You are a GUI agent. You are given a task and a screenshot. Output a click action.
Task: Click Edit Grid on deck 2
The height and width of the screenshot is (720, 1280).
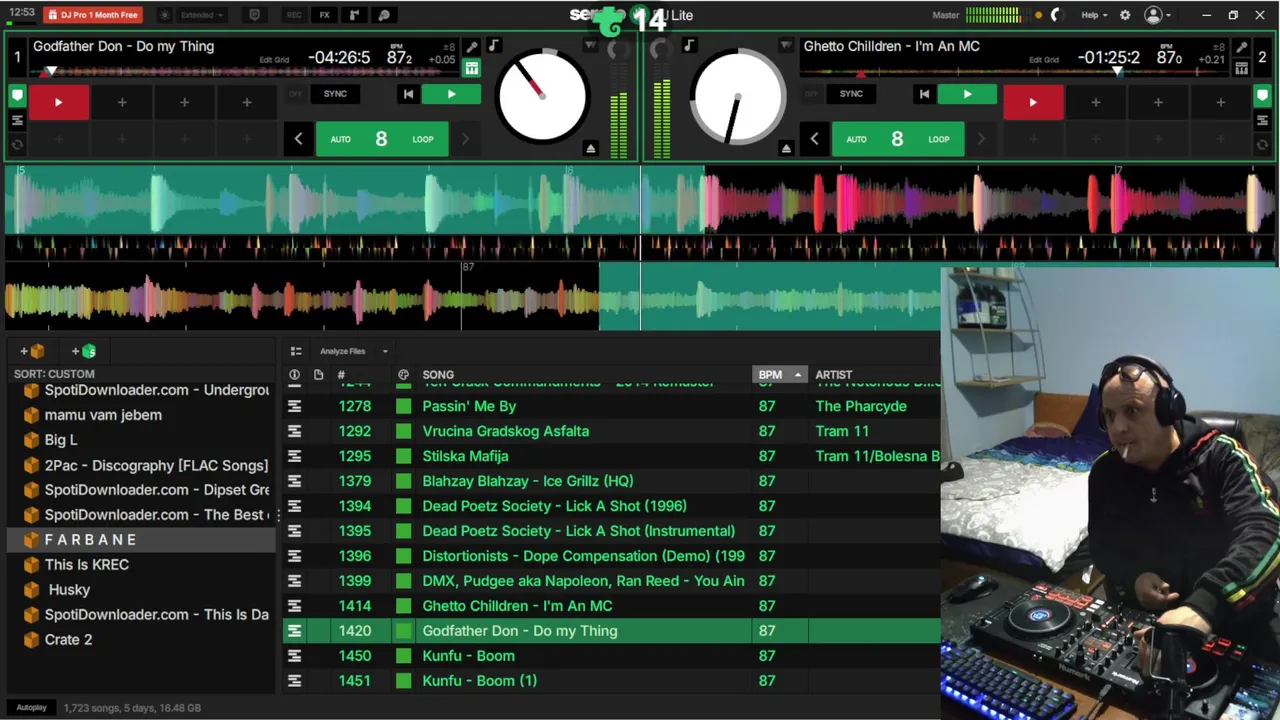(x=1043, y=60)
